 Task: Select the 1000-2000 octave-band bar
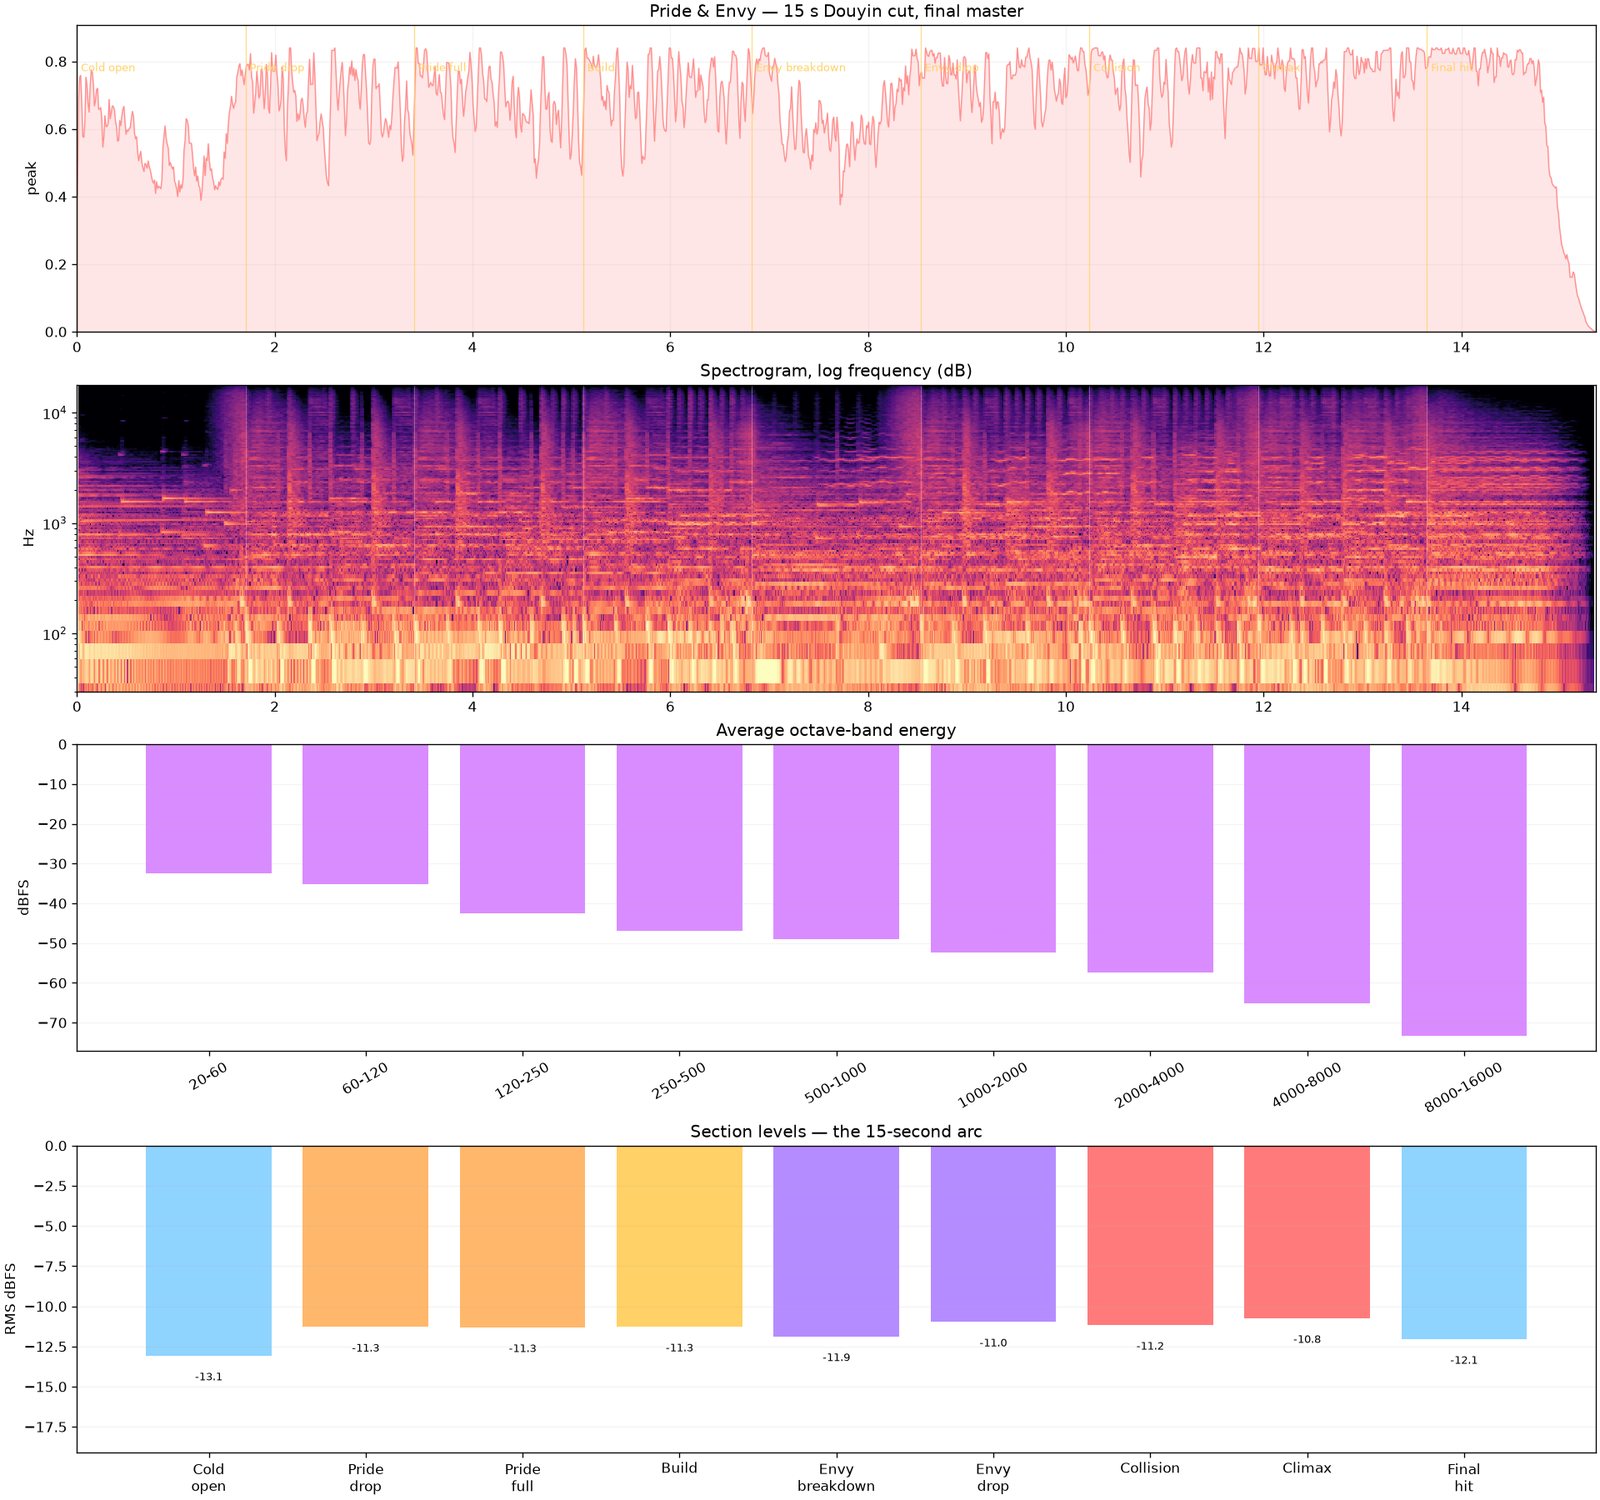pyautogui.click(x=994, y=848)
